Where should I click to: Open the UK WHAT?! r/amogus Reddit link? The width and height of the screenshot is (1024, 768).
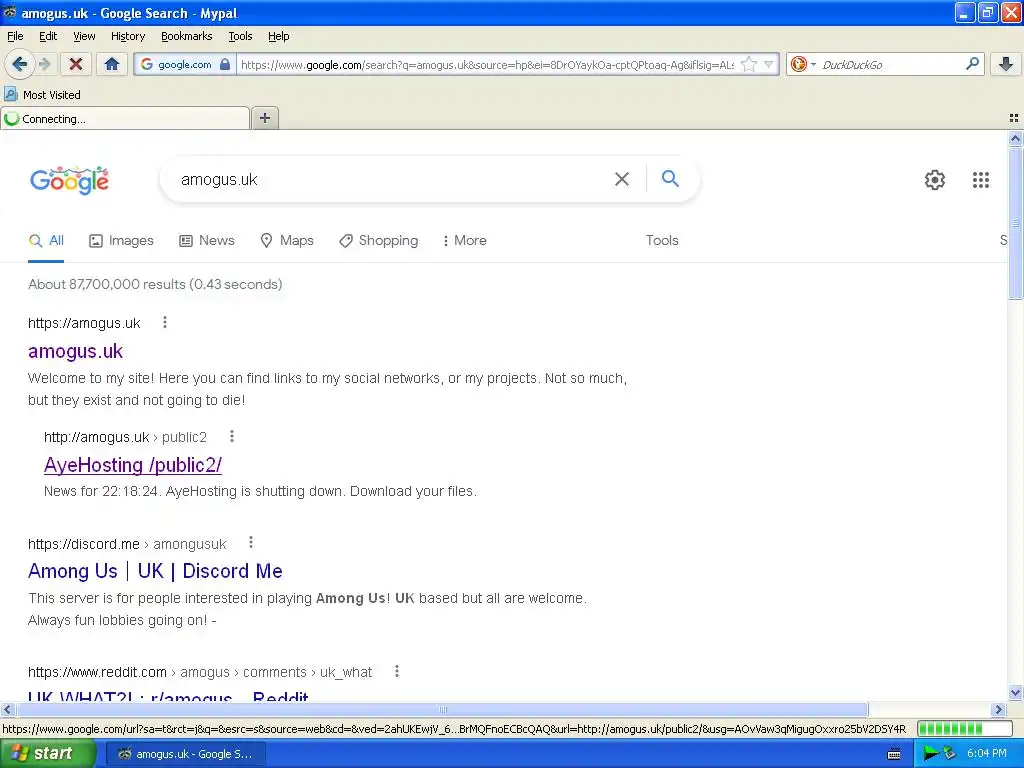click(168, 696)
